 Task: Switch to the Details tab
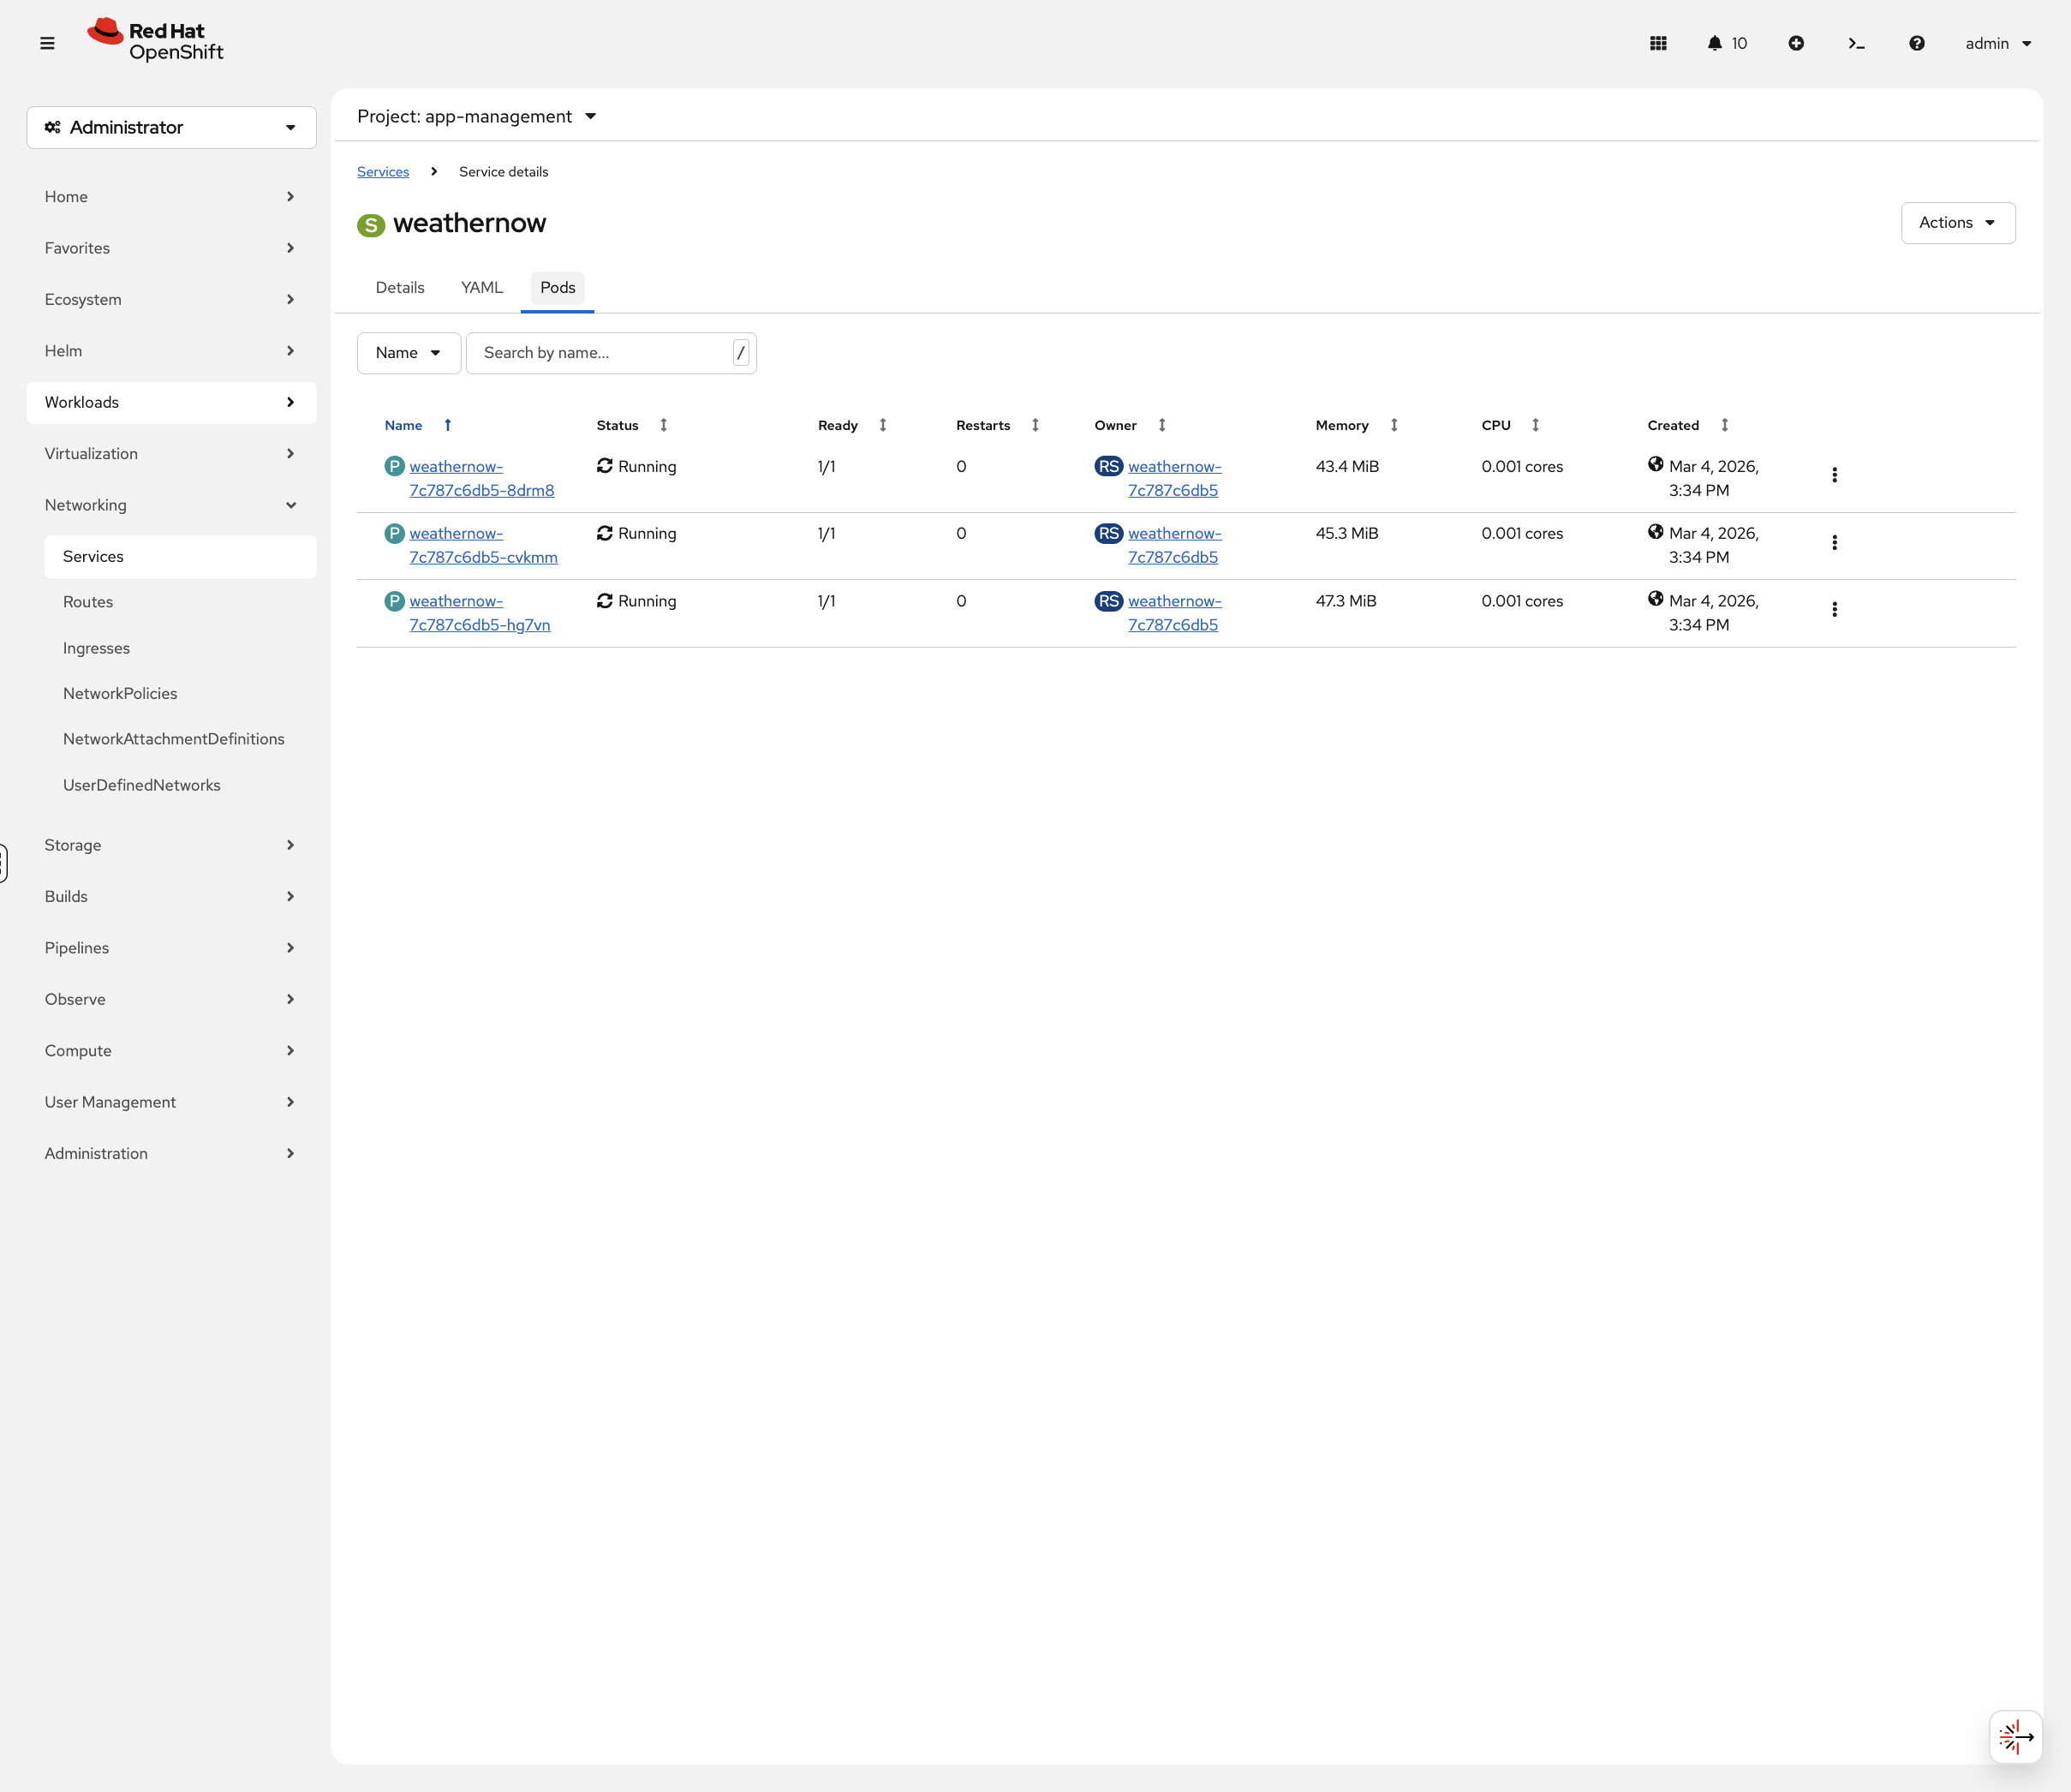click(x=399, y=287)
